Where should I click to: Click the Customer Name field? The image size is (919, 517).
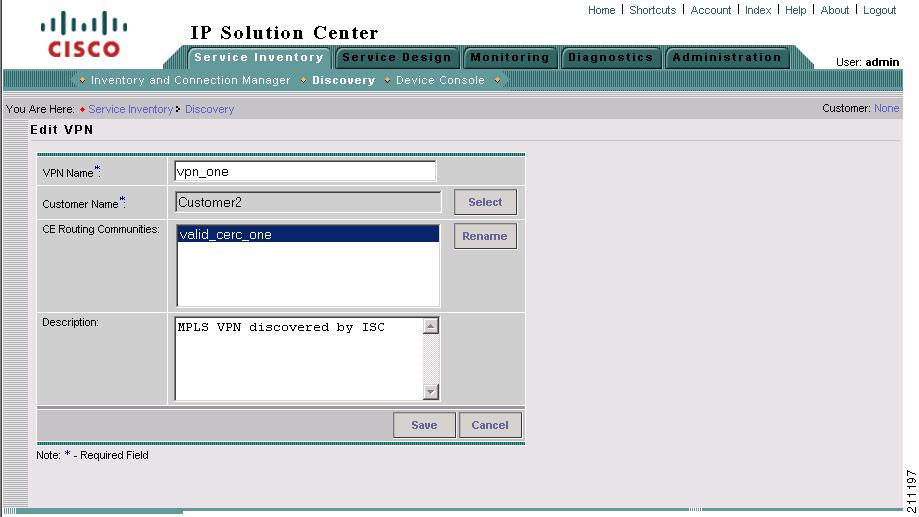308,202
